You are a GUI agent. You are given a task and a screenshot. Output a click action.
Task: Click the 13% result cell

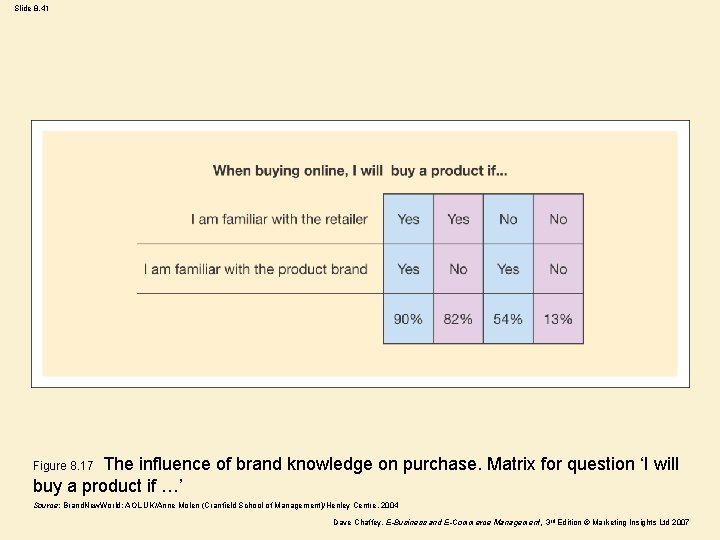coord(558,319)
